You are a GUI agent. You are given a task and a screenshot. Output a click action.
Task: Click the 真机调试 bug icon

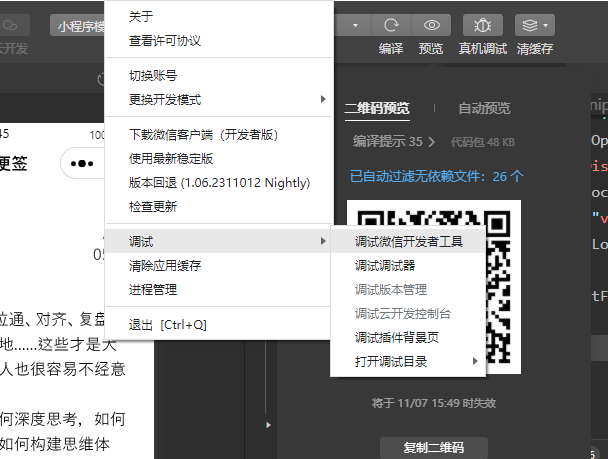[483, 25]
